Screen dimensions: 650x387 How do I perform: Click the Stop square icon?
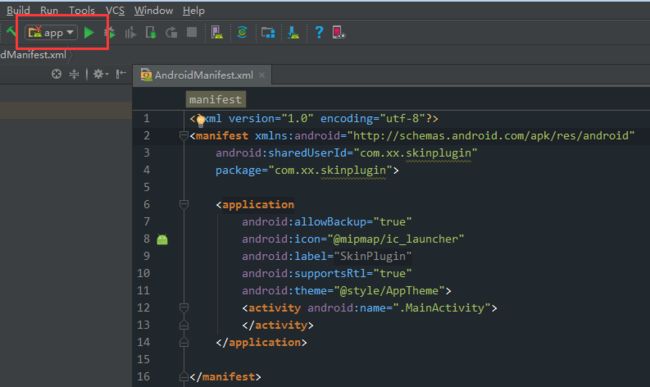[192, 32]
